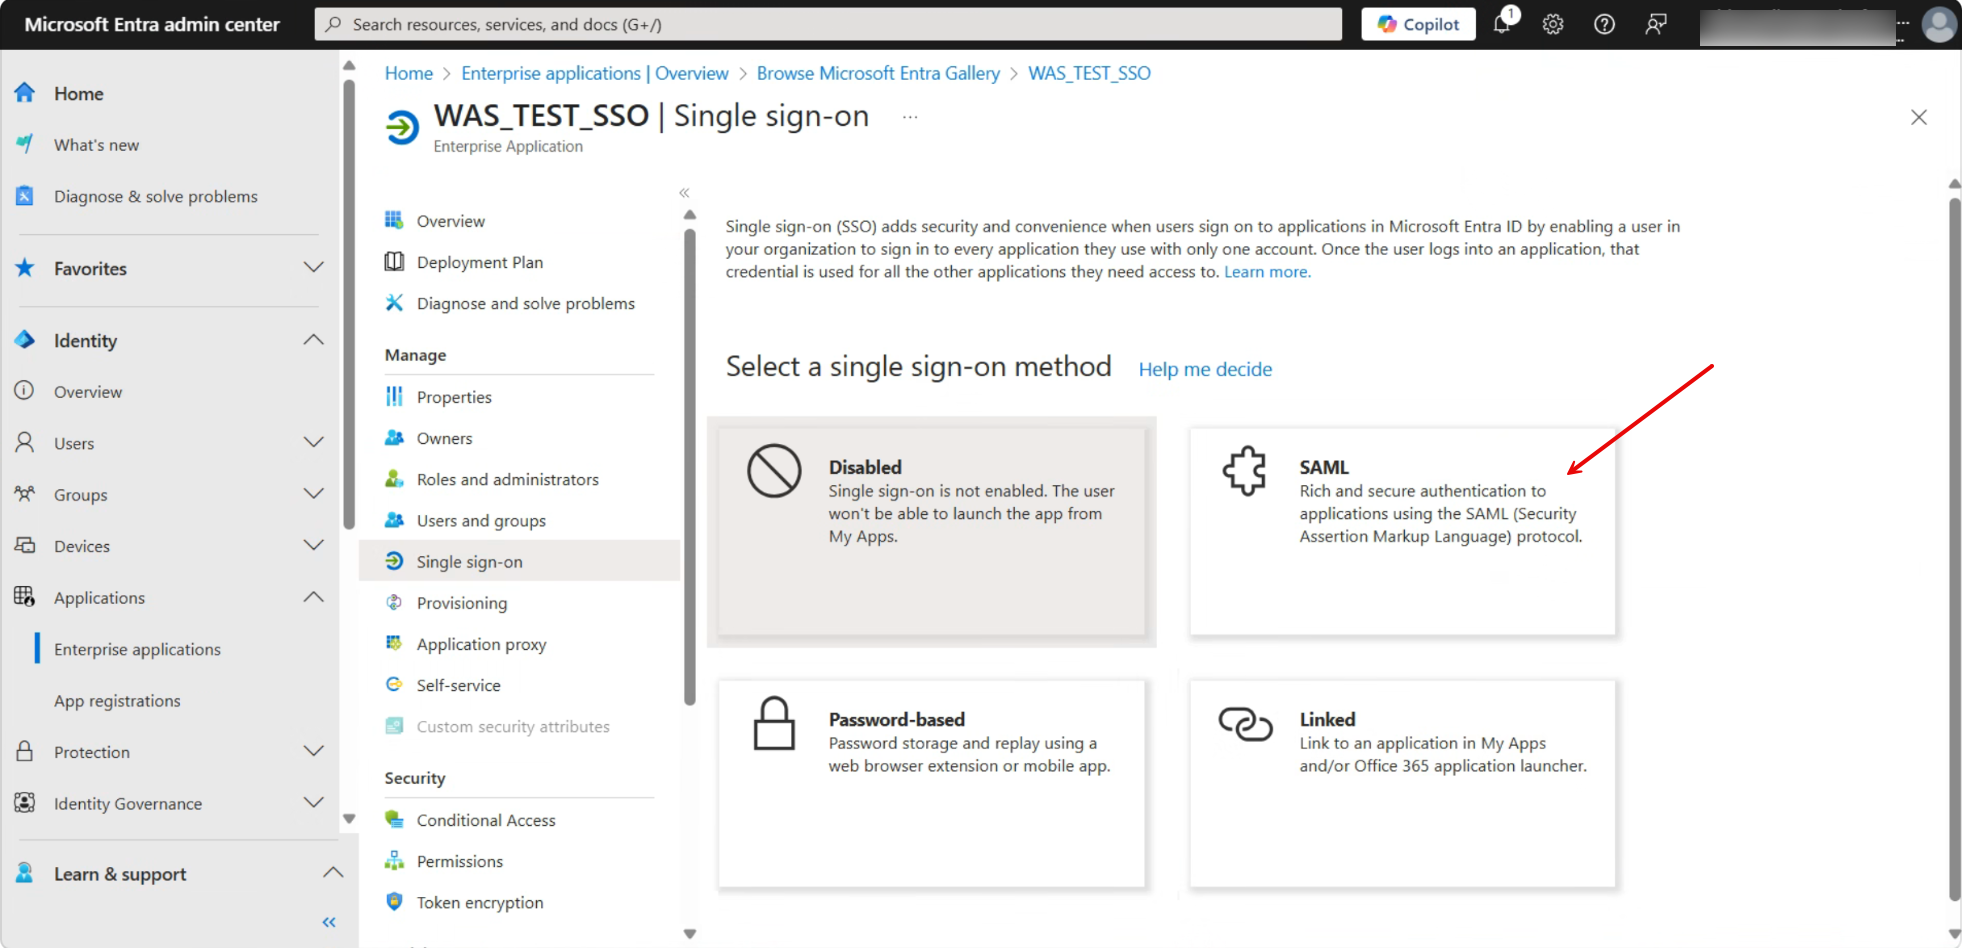Viewport: 1962px width, 948px height.
Task: Close the Single sign-on blade
Action: [x=1919, y=117]
